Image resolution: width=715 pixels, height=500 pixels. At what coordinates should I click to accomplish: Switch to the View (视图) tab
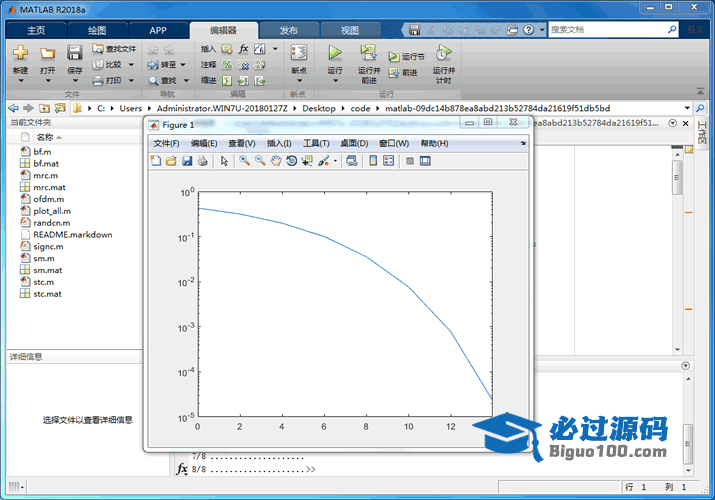pyautogui.click(x=350, y=31)
